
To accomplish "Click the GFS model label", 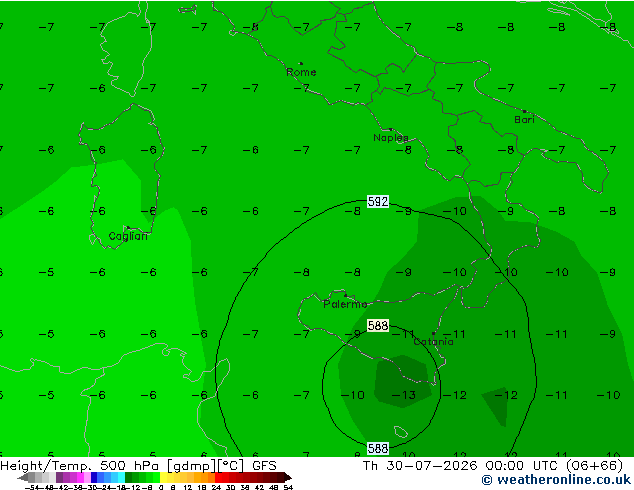I will [264, 465].
